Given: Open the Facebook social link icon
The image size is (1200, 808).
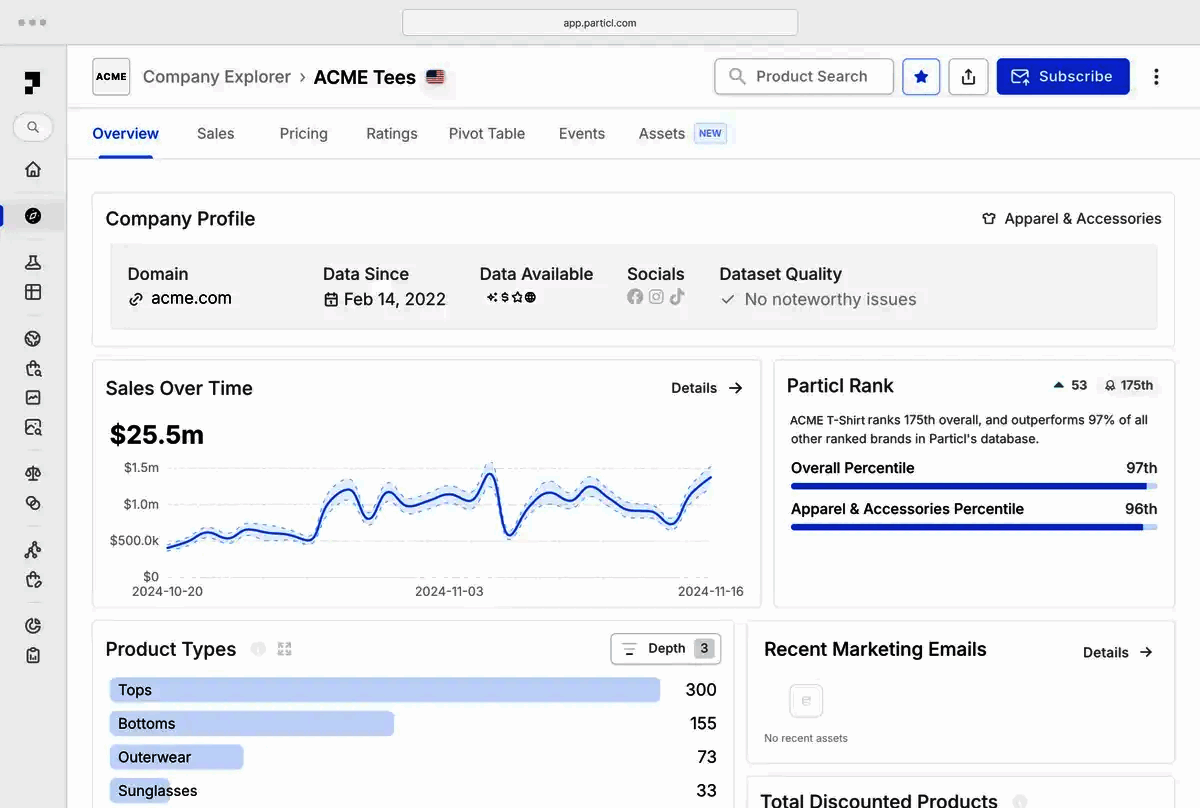Looking at the screenshot, I should (x=635, y=297).
